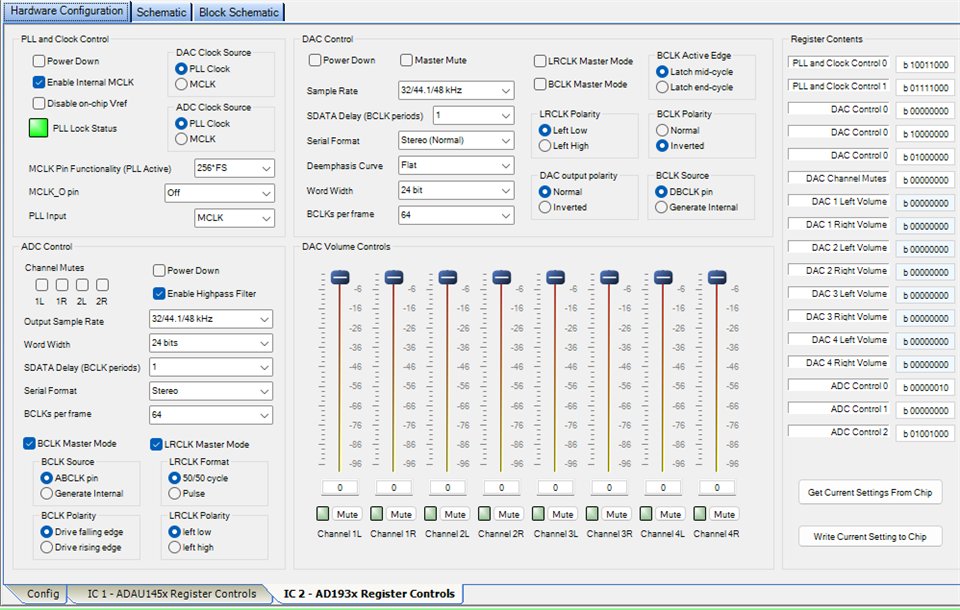Viewport: 960px width, 610px height.
Task: Open IC 1 - ADAU145x Register Controls tab
Action: tap(171, 593)
